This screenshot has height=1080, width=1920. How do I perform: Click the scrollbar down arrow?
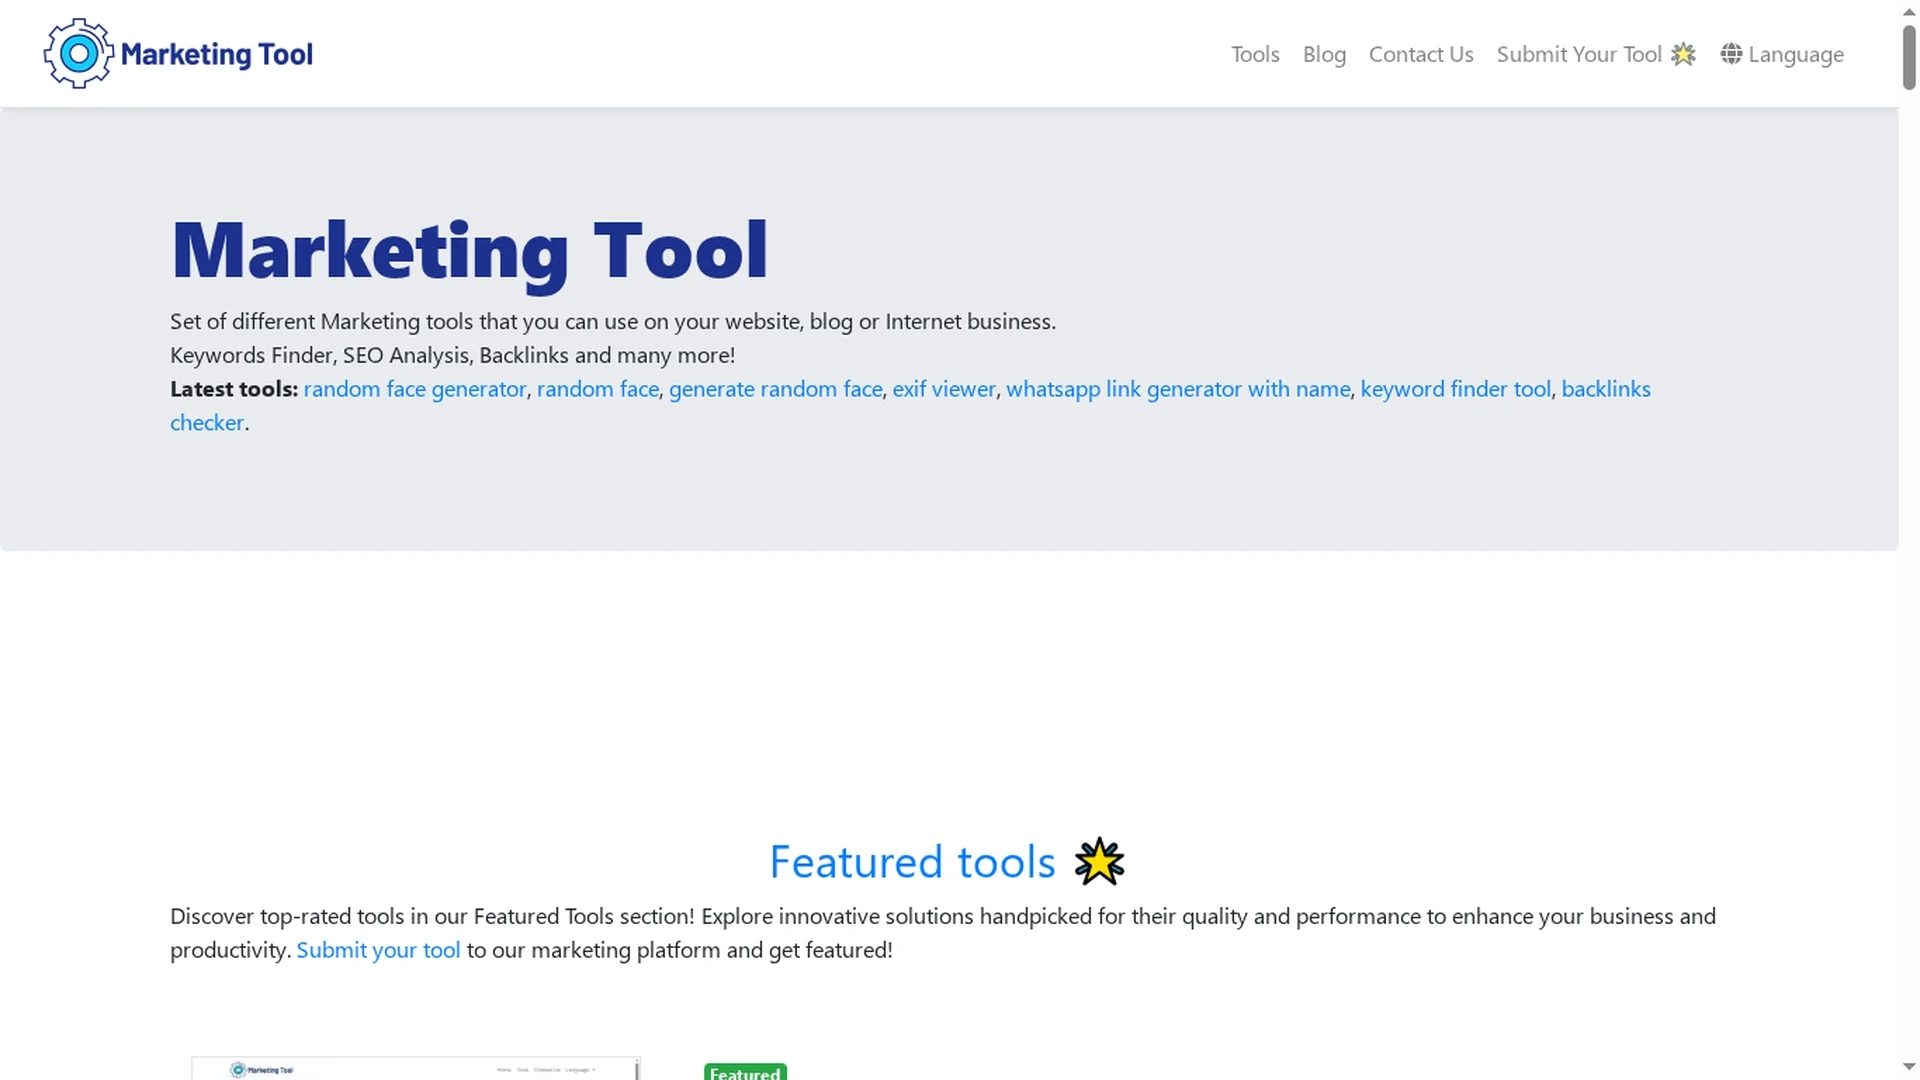click(1908, 1067)
